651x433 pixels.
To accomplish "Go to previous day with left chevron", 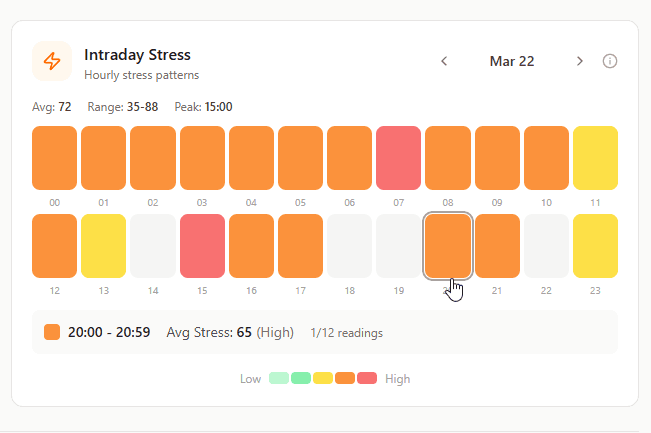I will point(444,61).
